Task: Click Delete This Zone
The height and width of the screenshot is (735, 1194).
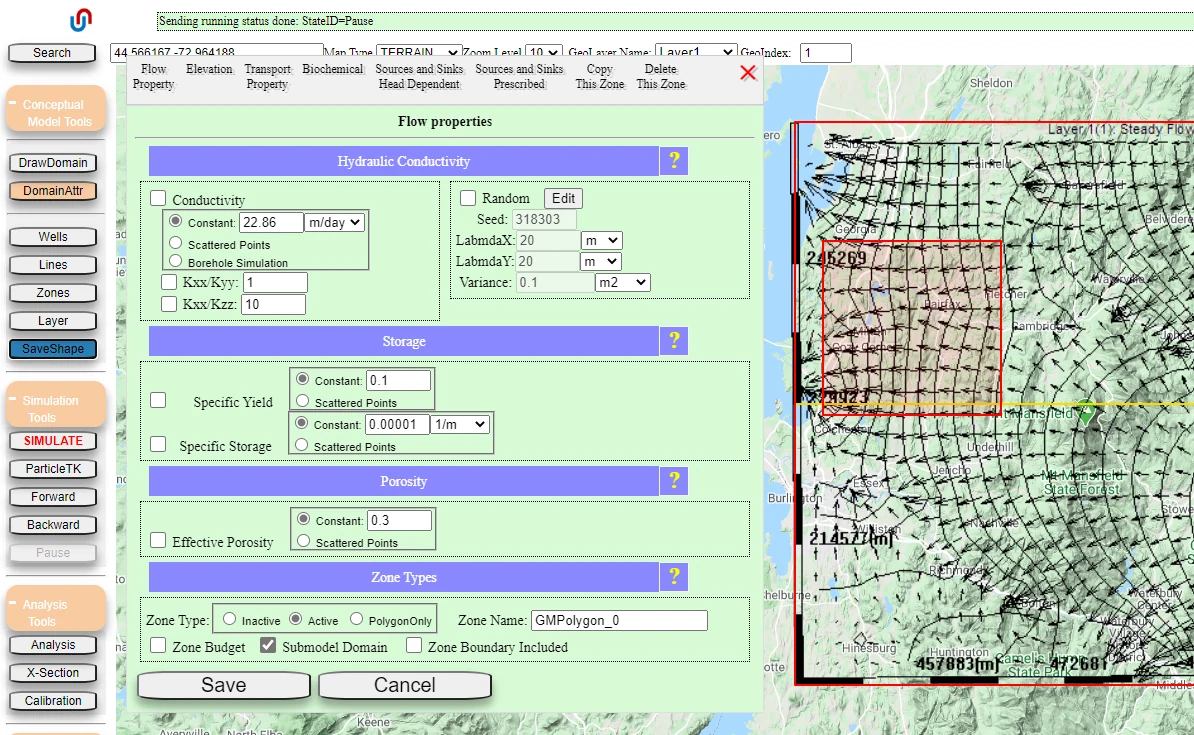Action: [x=661, y=76]
